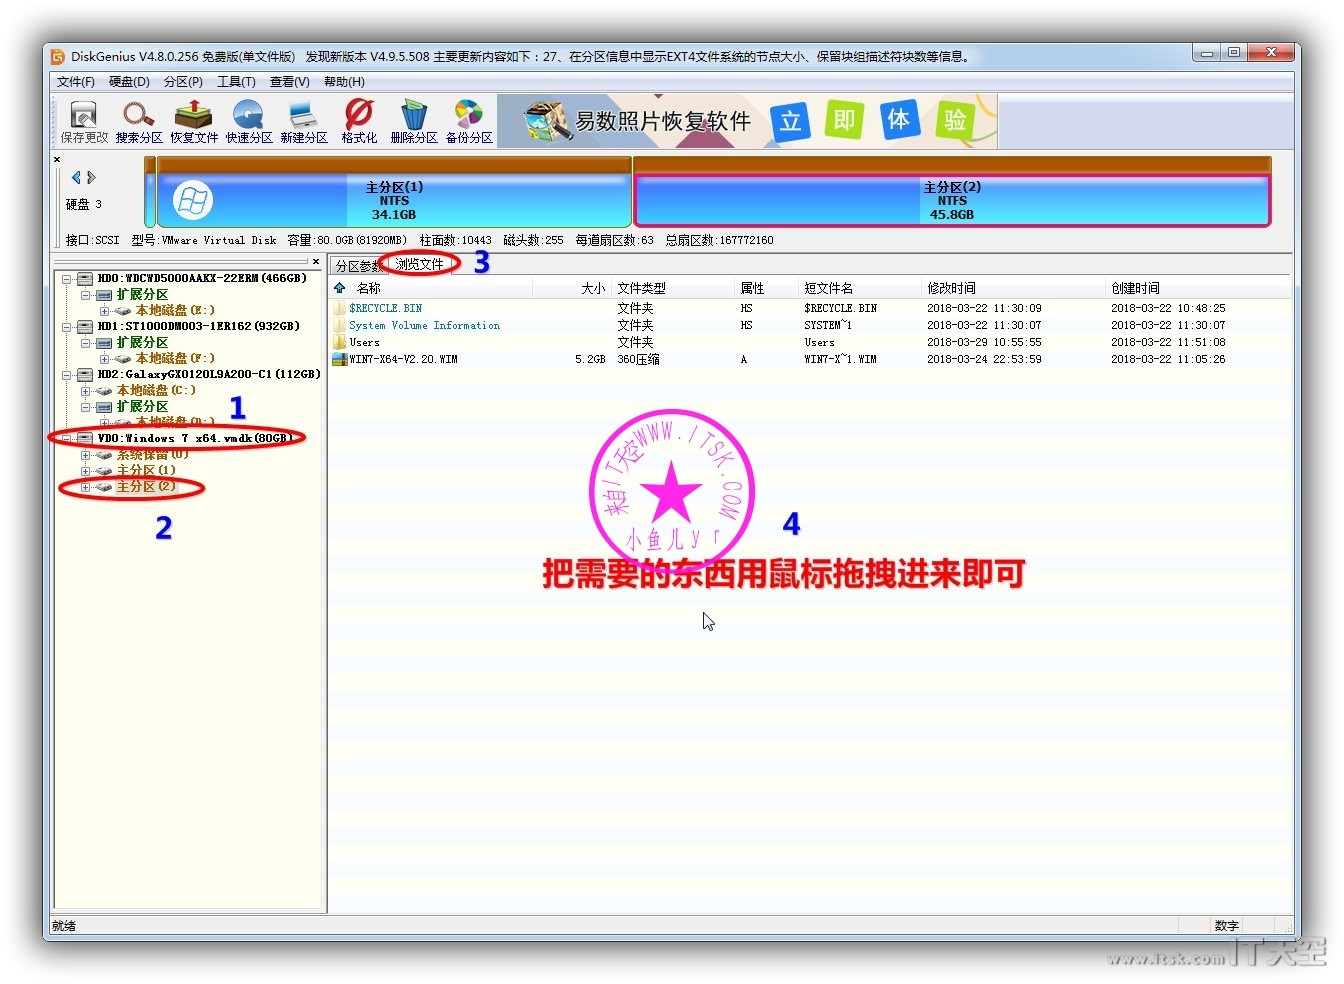Screen dimensions: 1344x984
Task: Select the WIN7-X64-V2.20.WIM file
Action: (403, 359)
